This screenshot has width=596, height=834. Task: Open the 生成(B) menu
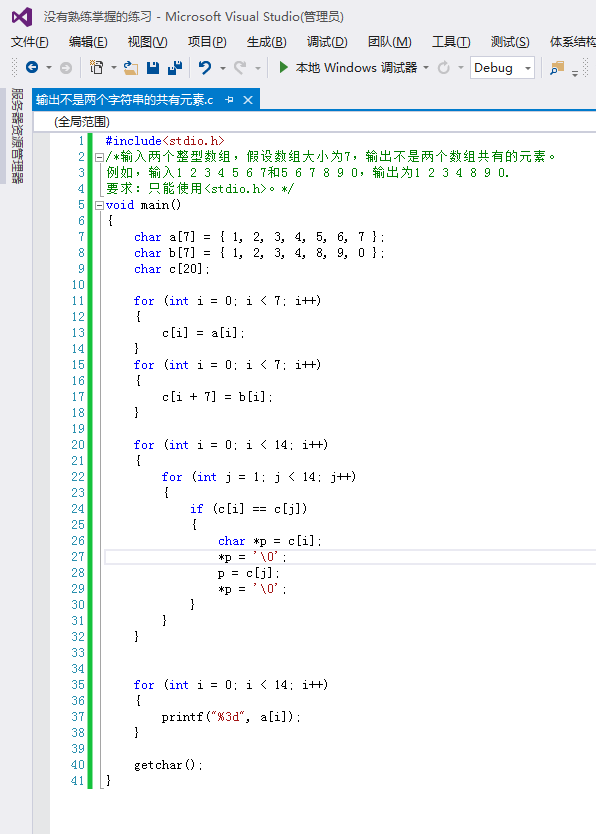click(x=266, y=41)
